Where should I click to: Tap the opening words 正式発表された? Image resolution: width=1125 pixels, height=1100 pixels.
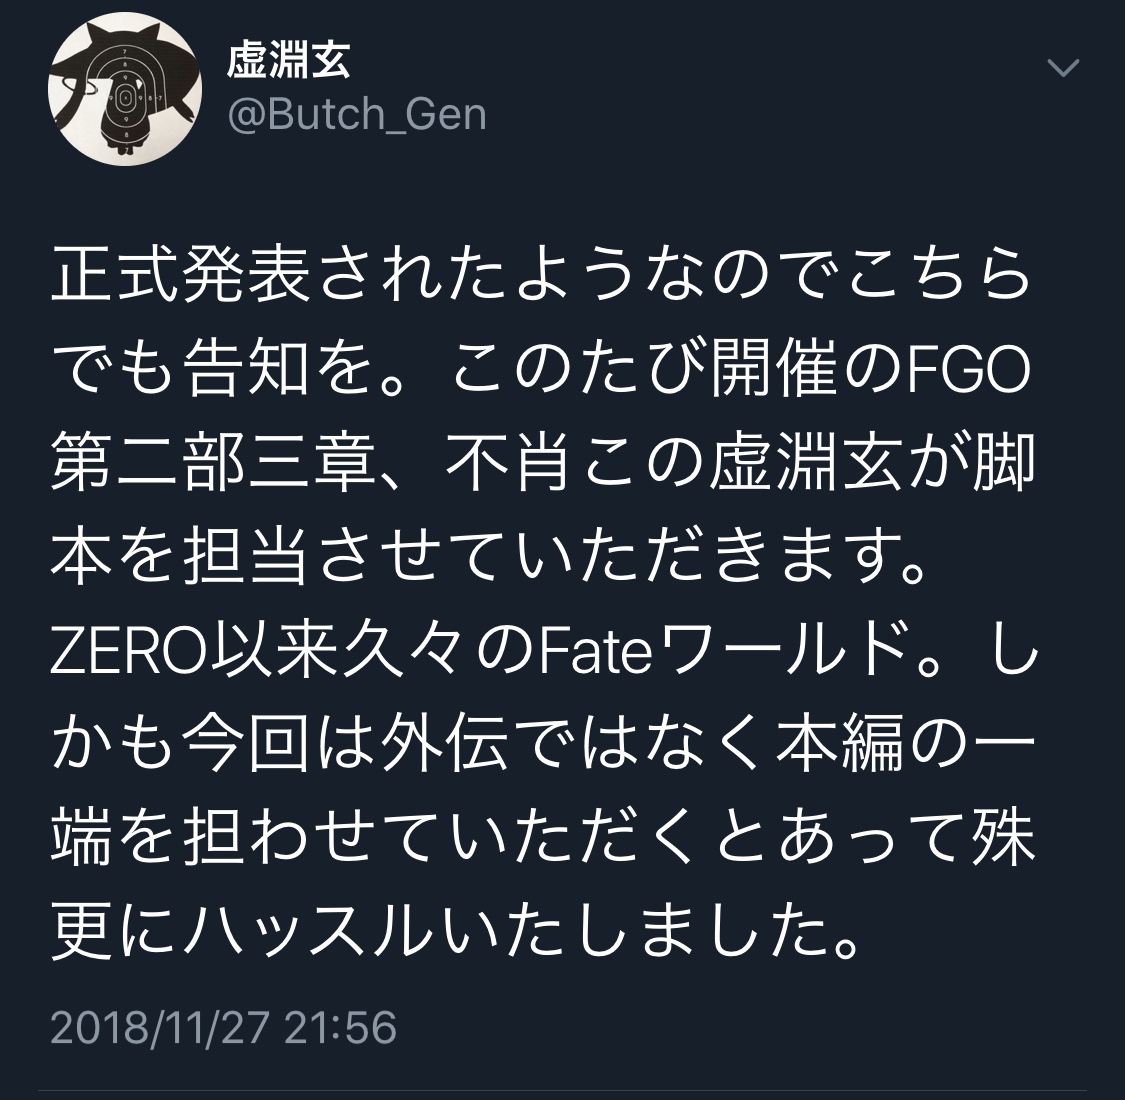point(280,276)
